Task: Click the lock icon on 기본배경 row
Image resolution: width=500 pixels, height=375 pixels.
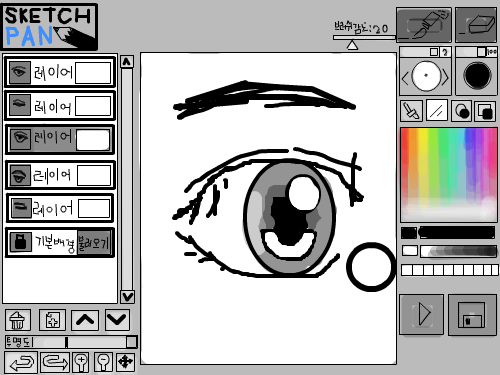Action: (20, 242)
